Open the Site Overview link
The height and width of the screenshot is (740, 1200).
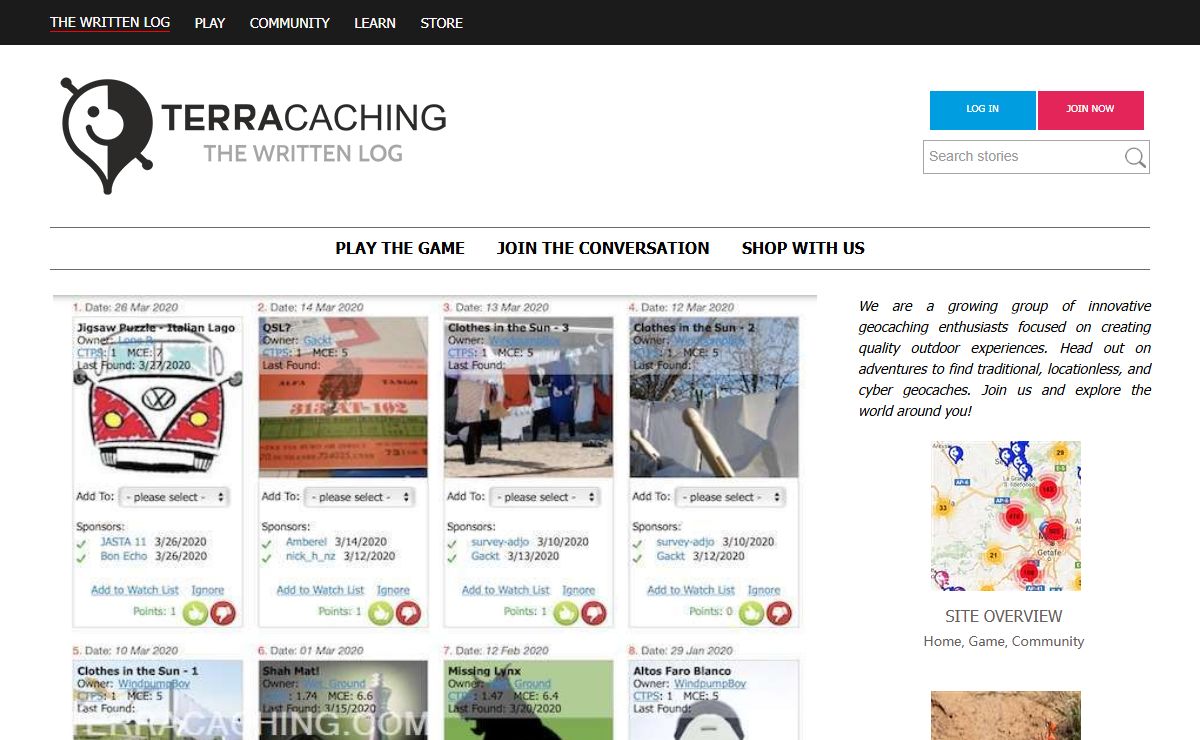tap(1004, 616)
